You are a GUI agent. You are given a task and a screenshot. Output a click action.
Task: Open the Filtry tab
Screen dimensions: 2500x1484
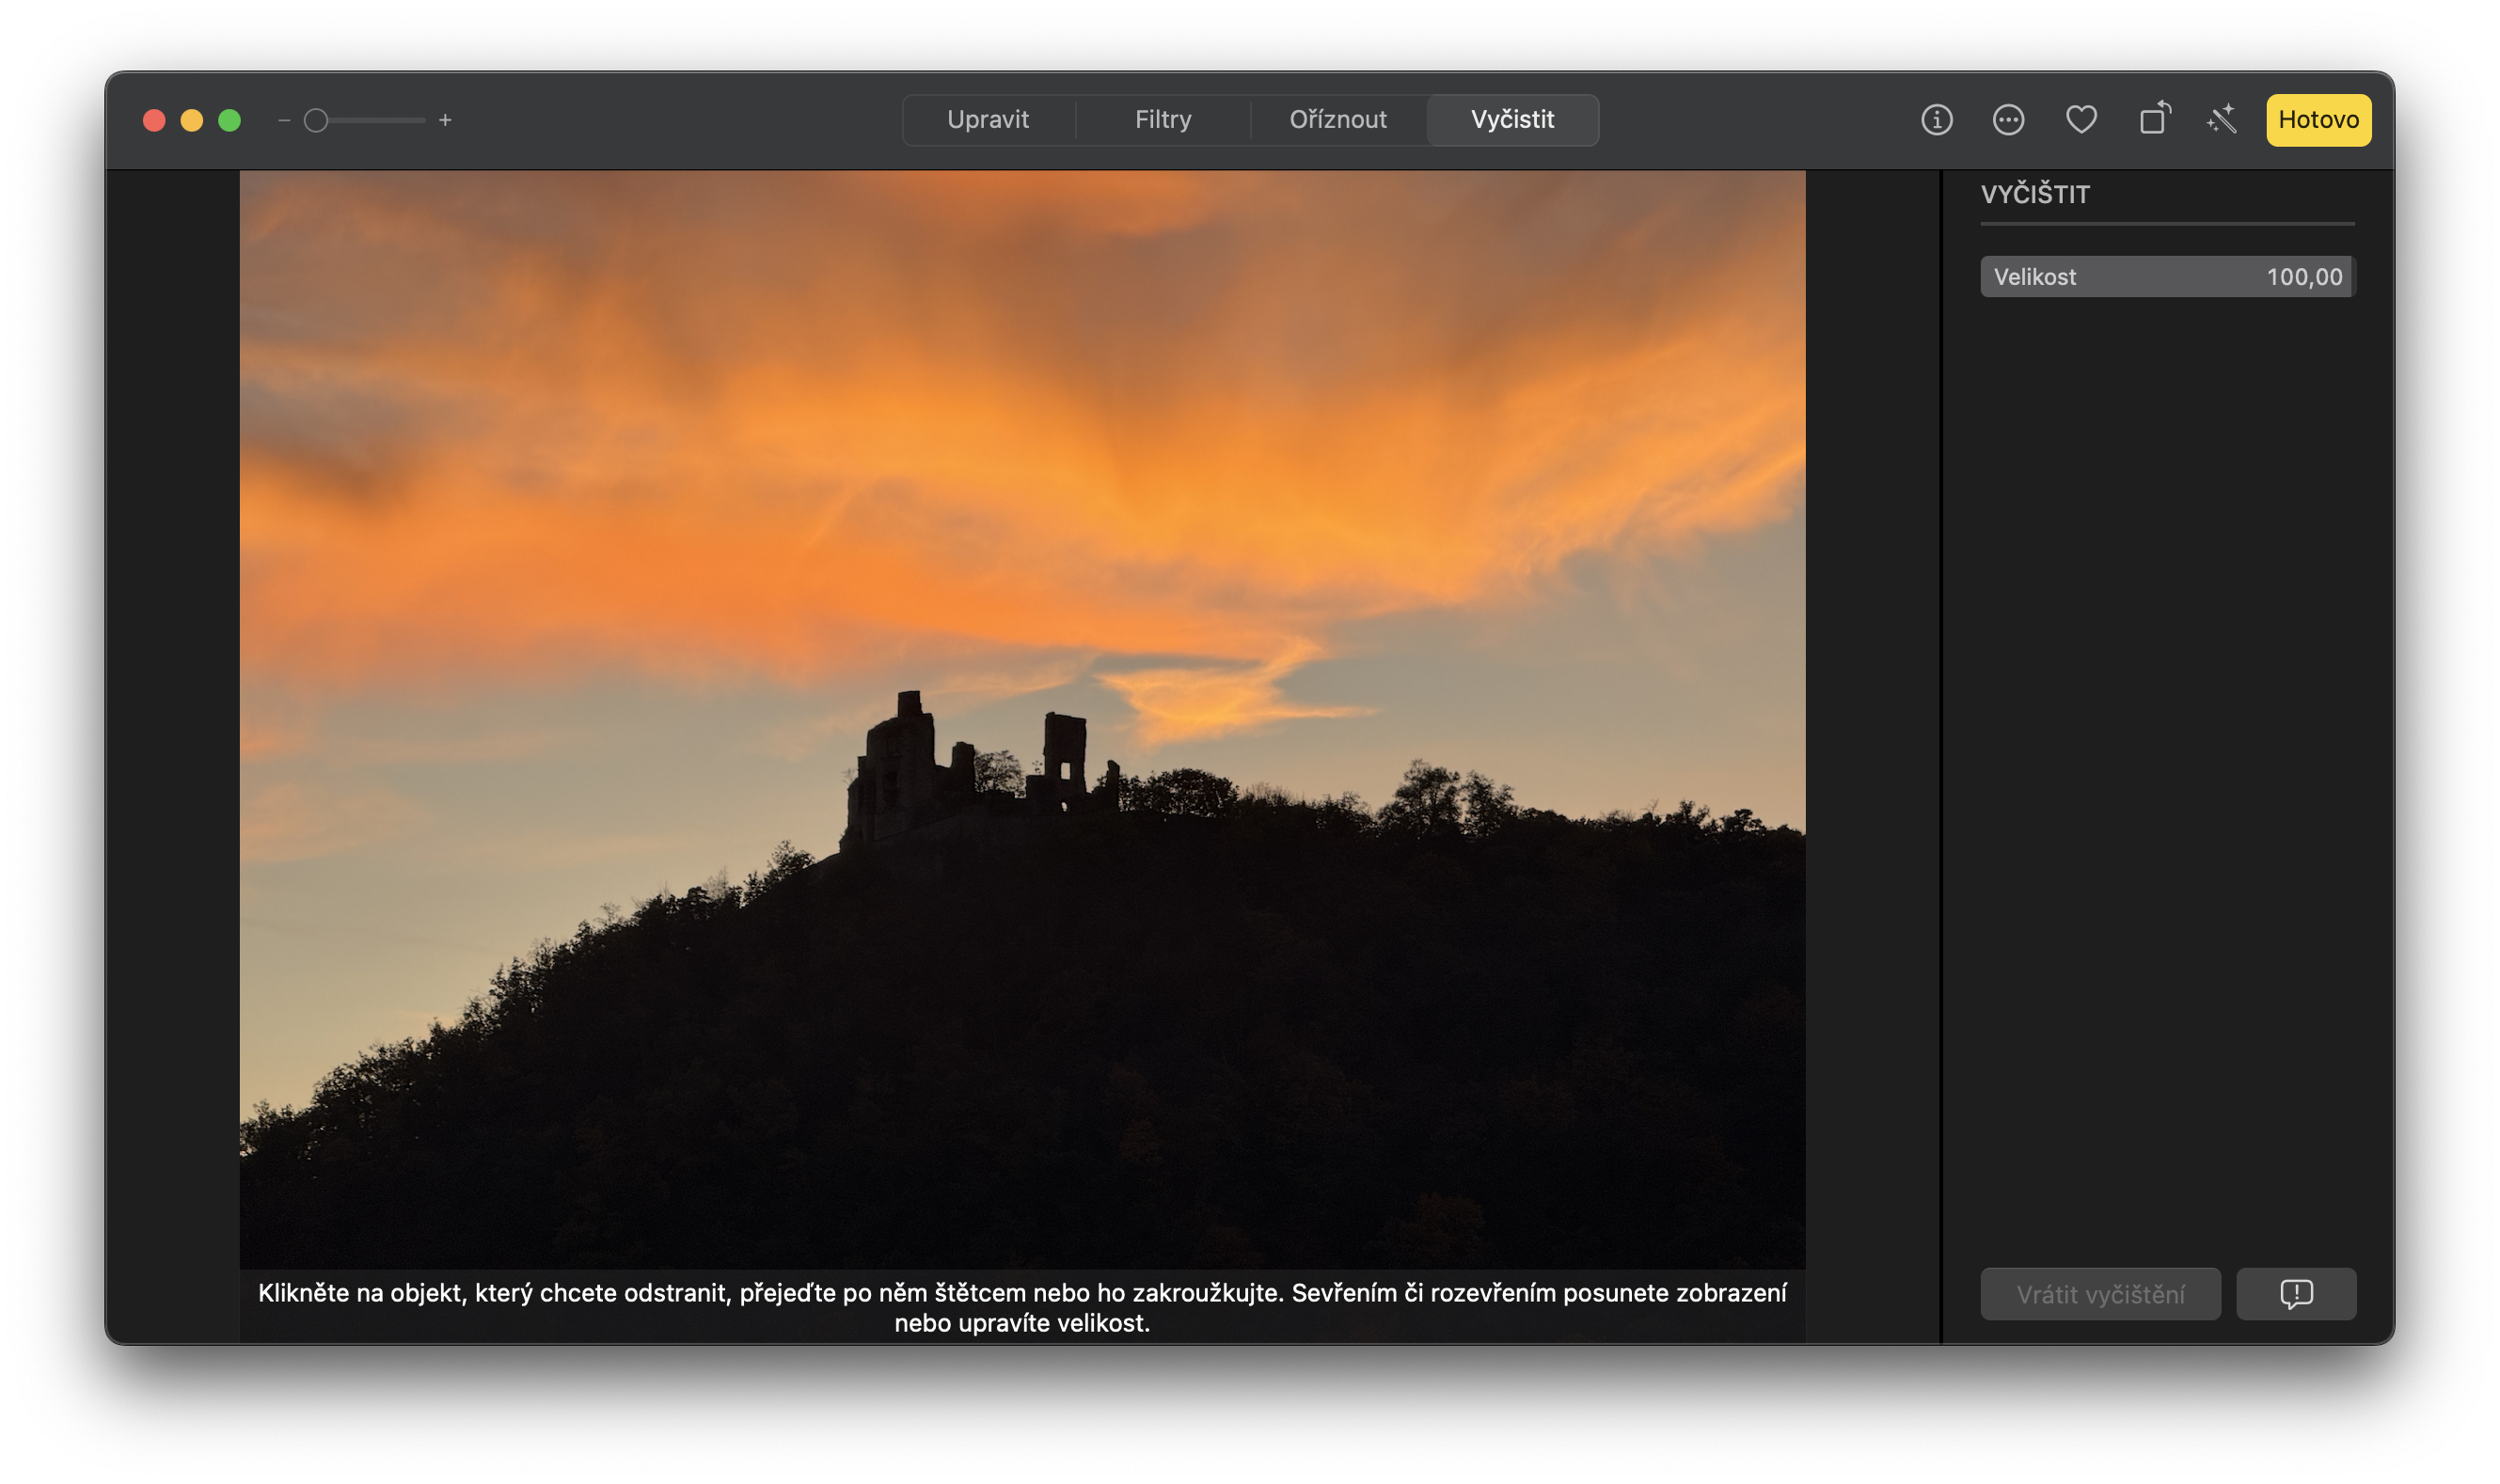(1163, 119)
